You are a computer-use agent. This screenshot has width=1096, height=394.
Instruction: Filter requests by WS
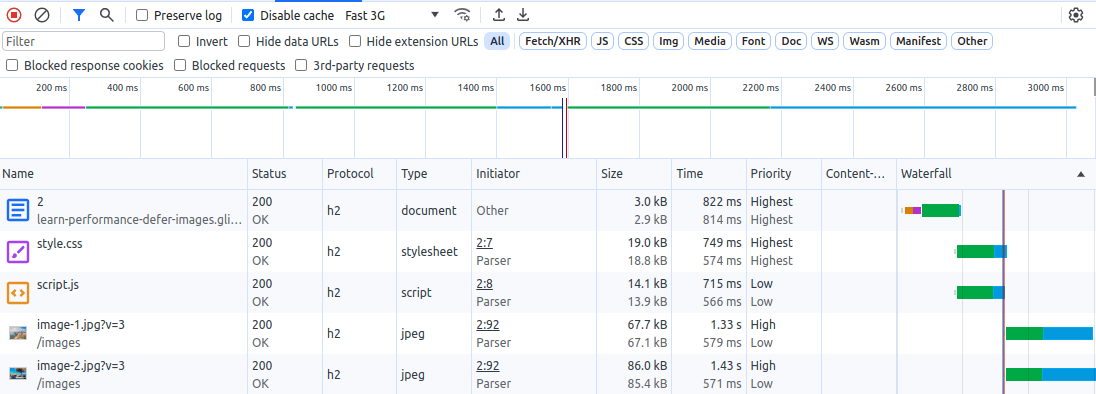coord(825,41)
